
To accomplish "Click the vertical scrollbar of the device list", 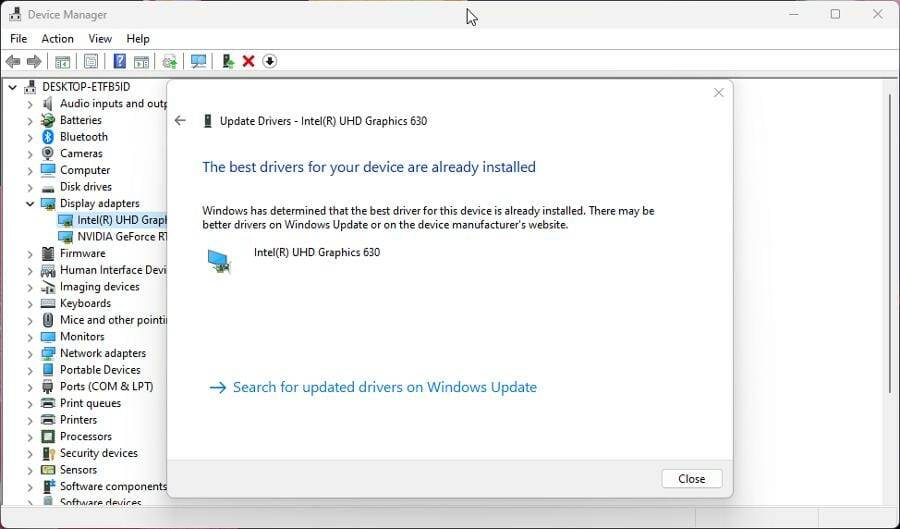I will (890, 243).
